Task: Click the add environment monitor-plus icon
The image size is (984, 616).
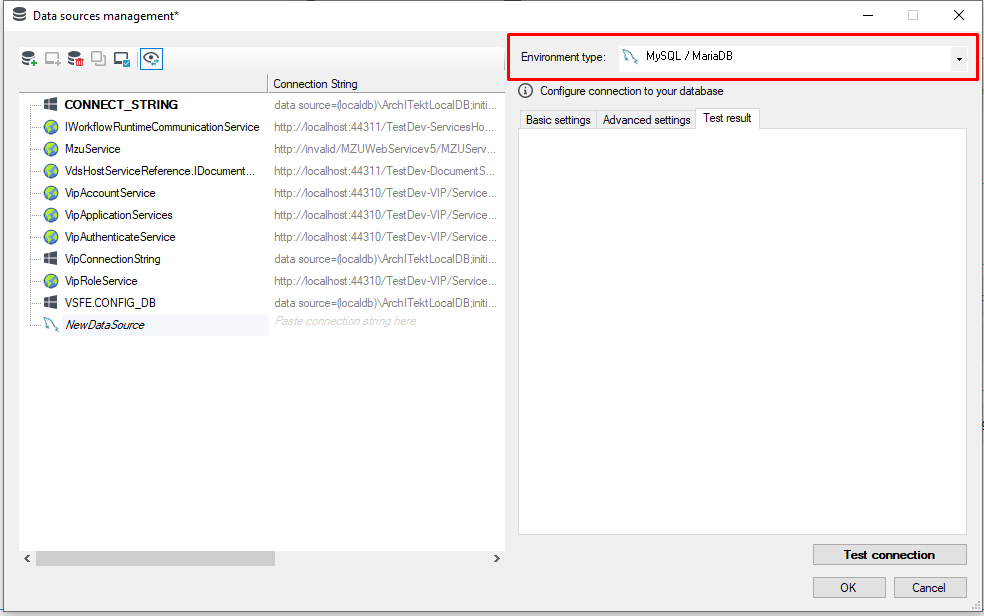Action: (52, 59)
